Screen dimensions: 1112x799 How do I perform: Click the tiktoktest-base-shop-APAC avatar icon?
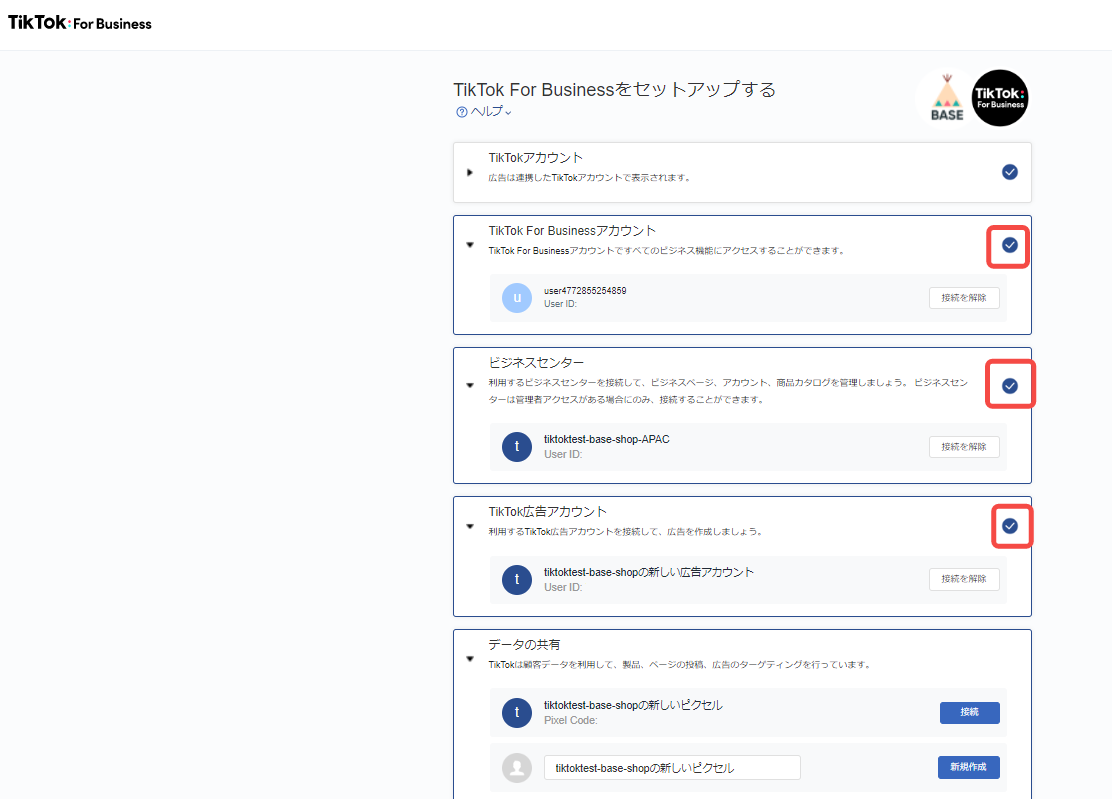(517, 447)
